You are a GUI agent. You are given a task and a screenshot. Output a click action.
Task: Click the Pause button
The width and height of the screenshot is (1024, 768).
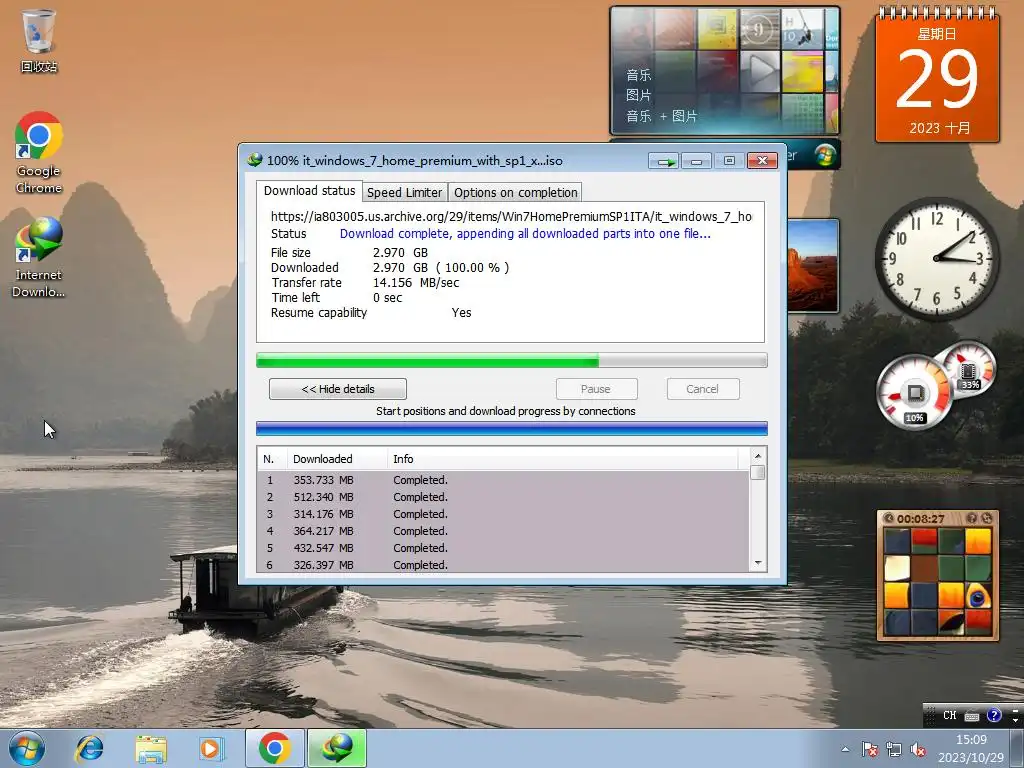(596, 389)
